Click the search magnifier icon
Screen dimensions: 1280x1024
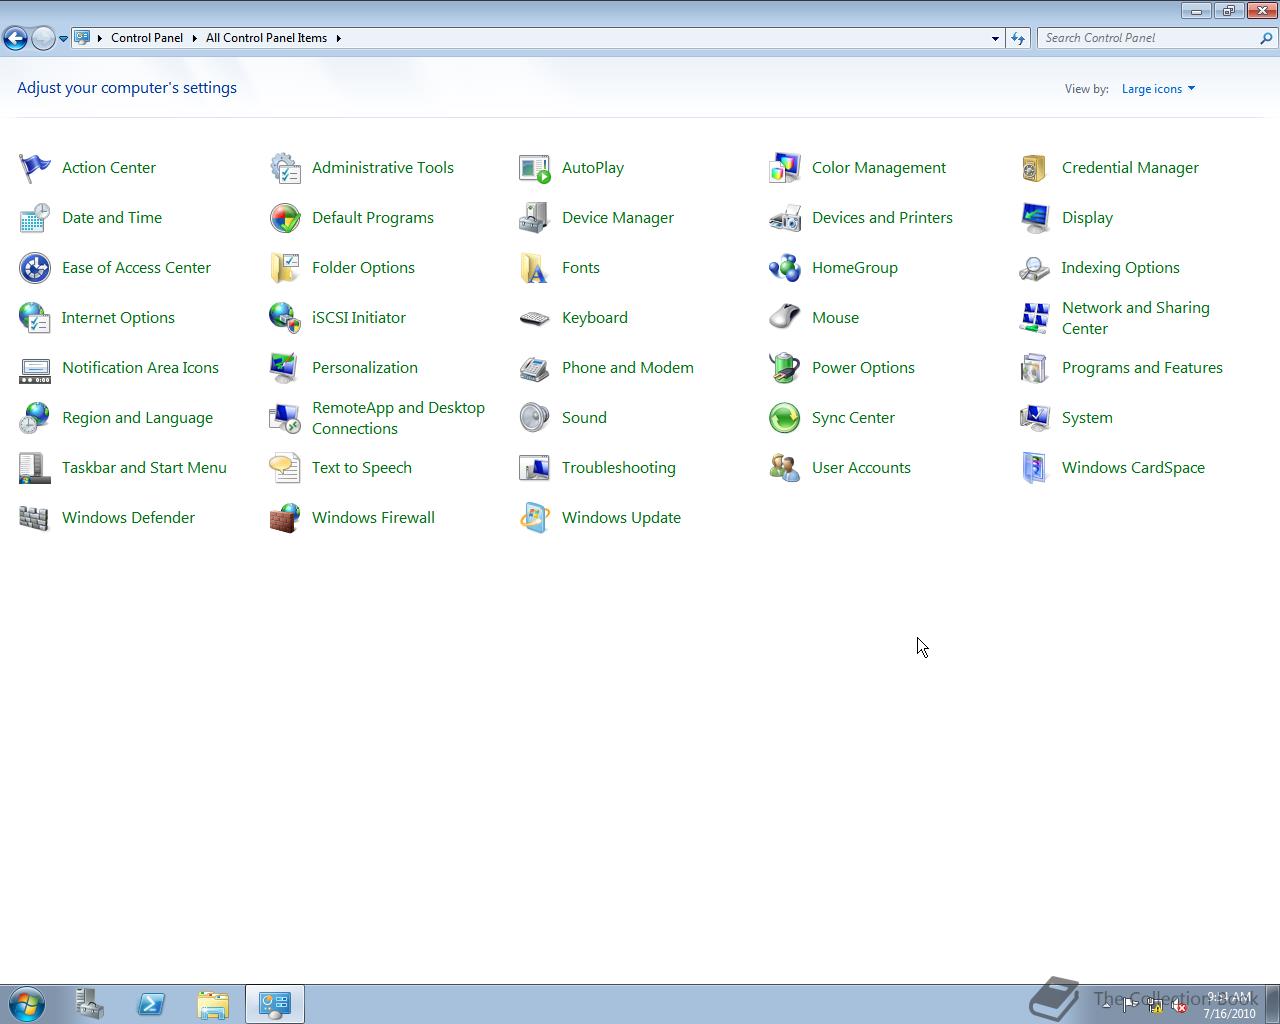[1266, 38]
